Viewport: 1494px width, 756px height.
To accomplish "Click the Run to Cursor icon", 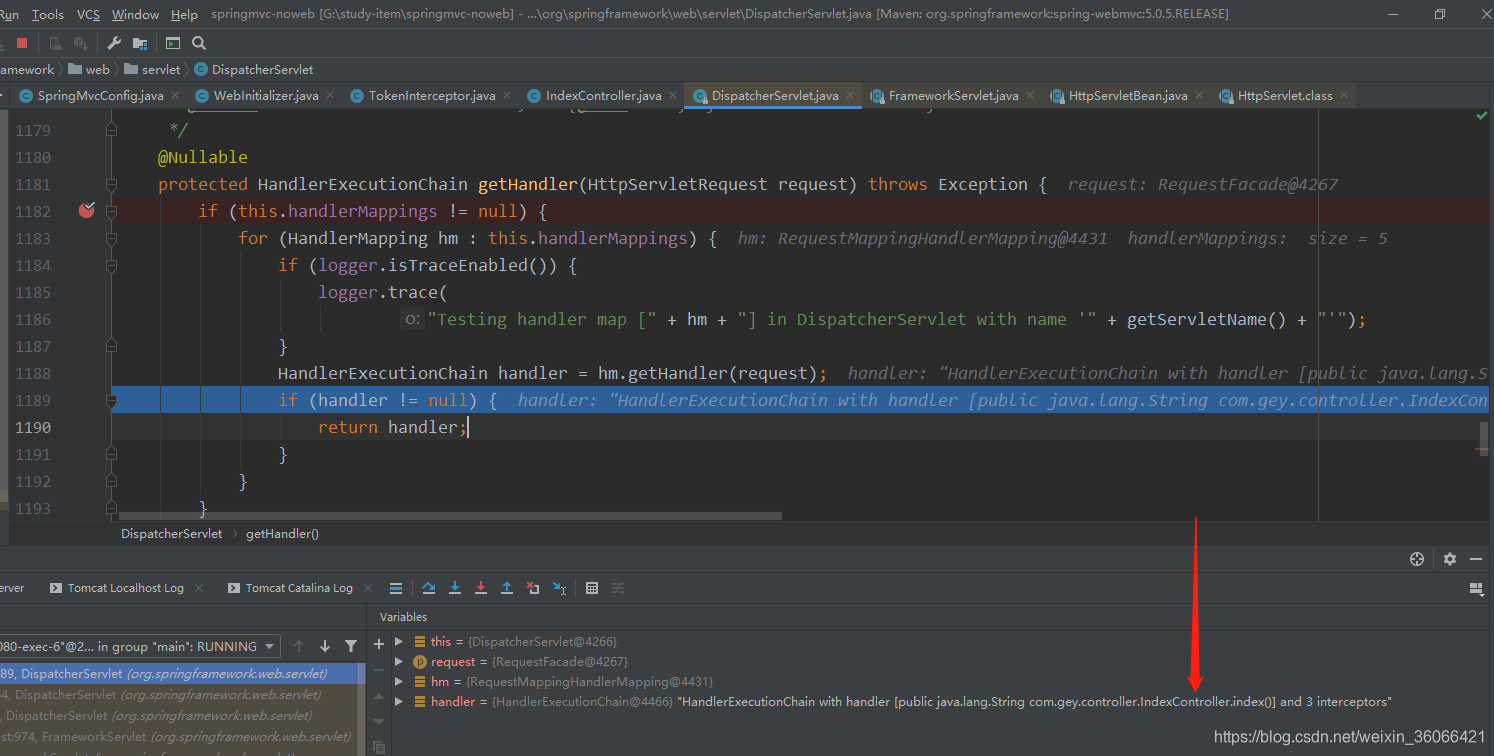I will click(559, 588).
